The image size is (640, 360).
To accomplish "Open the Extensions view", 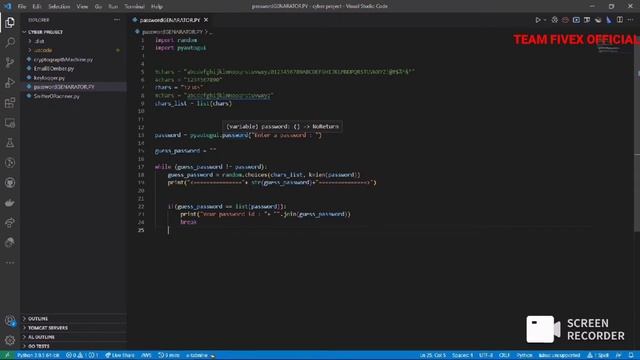I will click(x=10, y=102).
